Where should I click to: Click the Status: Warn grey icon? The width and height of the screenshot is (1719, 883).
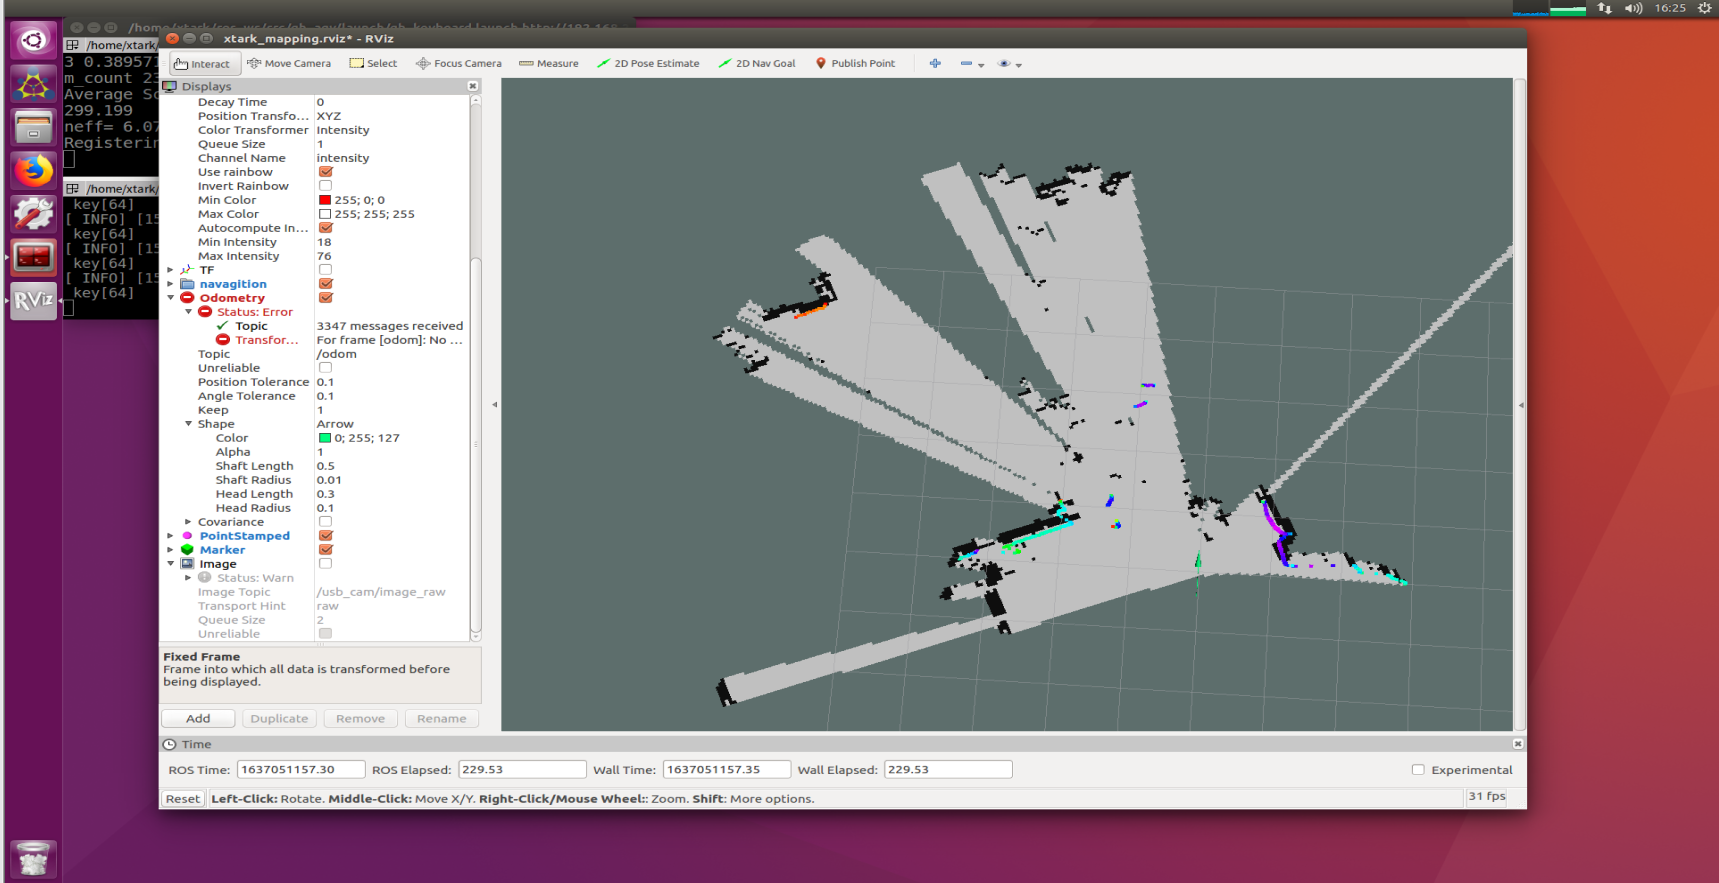click(x=205, y=578)
